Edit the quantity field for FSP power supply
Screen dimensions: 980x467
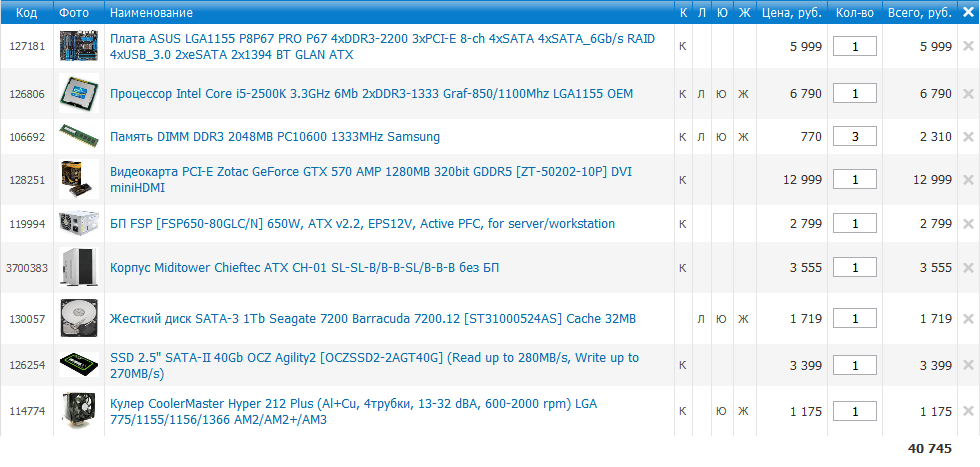coord(855,223)
